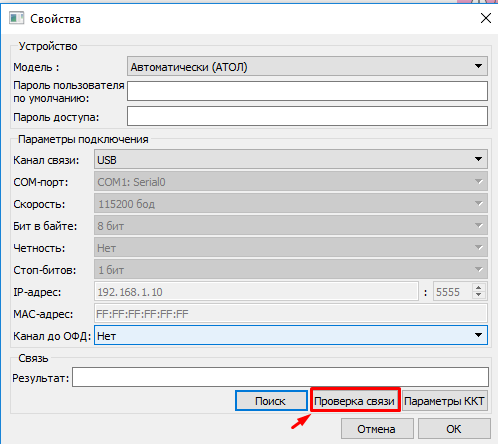The image size is (498, 444).
Task: Click the IP-адрес field 192.168.1.10
Action: tap(256, 291)
